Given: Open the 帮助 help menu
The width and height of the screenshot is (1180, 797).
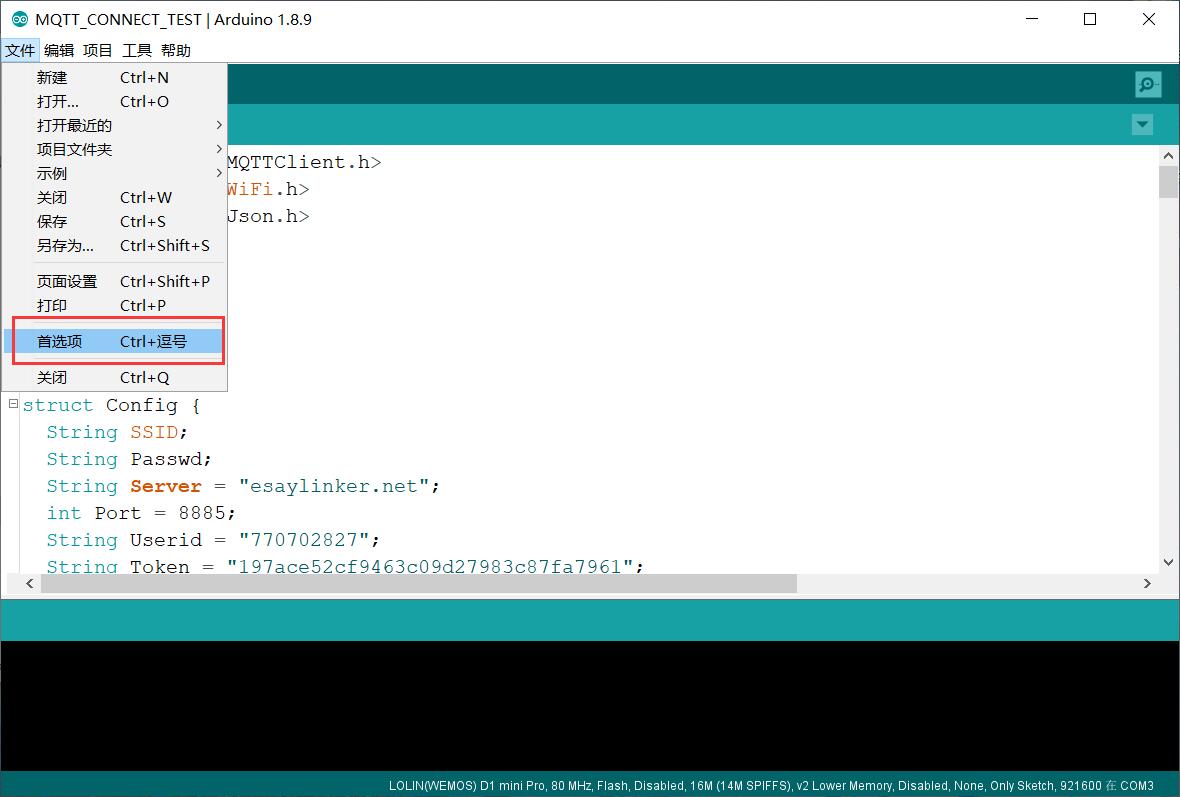Looking at the screenshot, I should (x=175, y=50).
